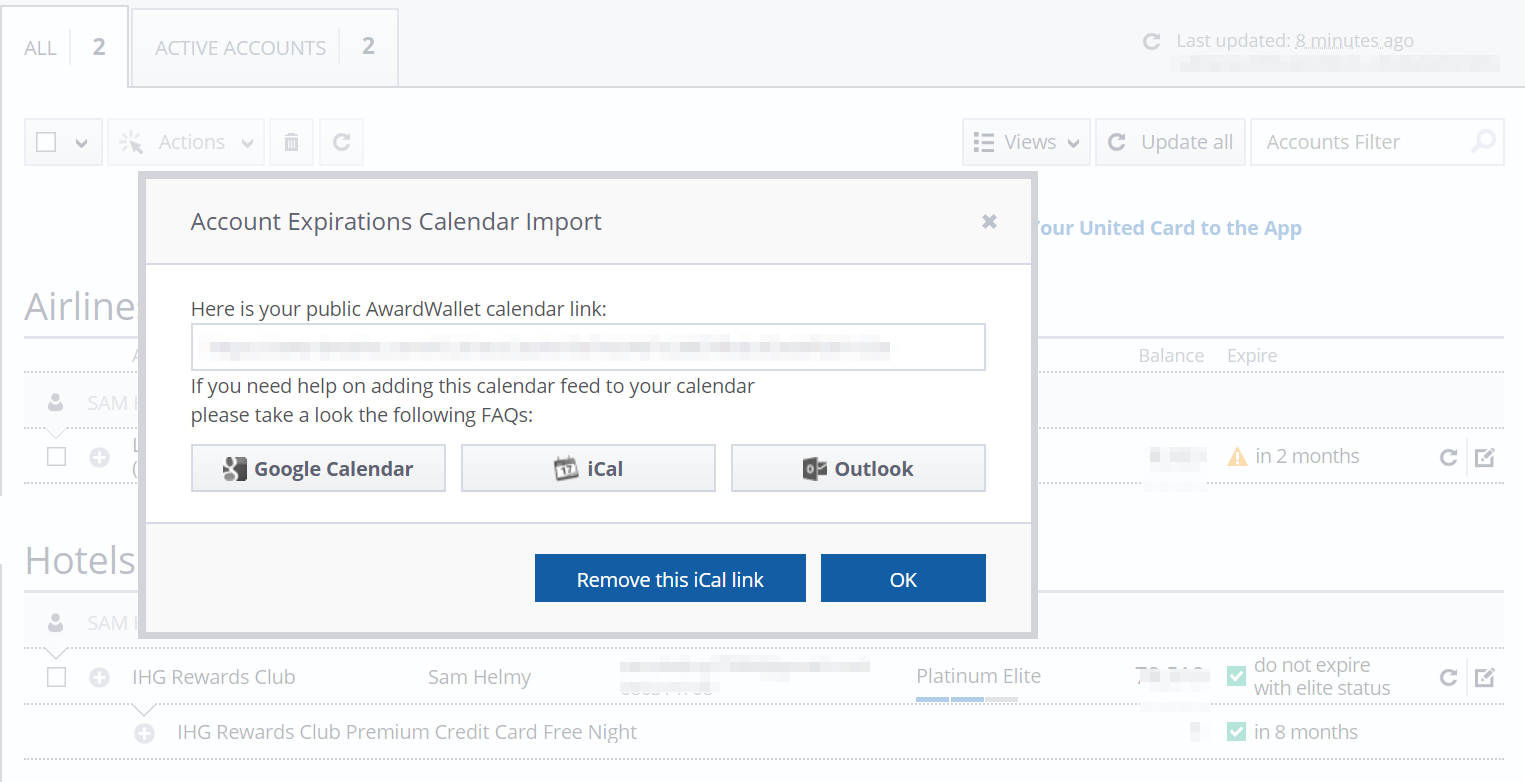Click warning icon beside 'in 2 months'
1525x782 pixels.
pyautogui.click(x=1237, y=456)
